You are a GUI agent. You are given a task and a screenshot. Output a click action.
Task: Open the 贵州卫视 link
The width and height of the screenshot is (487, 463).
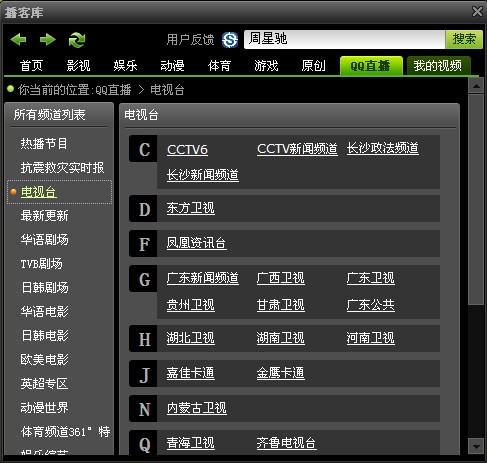click(191, 305)
